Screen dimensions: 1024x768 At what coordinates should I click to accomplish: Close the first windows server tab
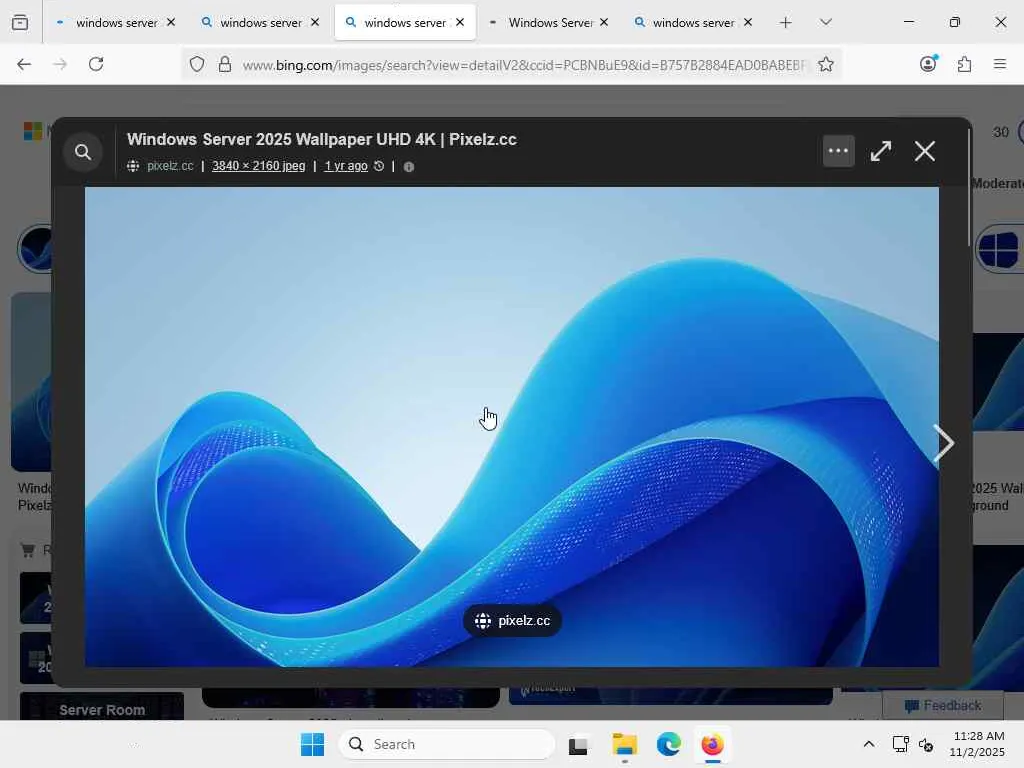171,22
